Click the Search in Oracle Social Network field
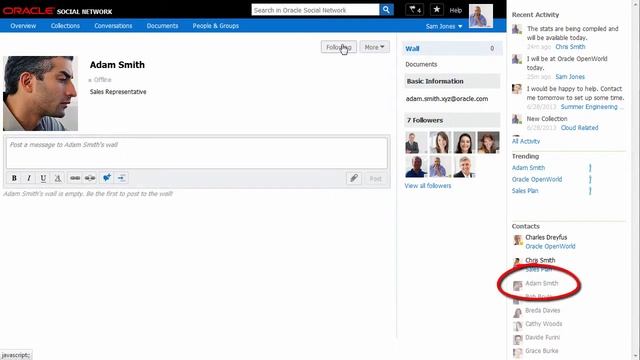This screenshot has height=360, width=640. [x=315, y=10]
